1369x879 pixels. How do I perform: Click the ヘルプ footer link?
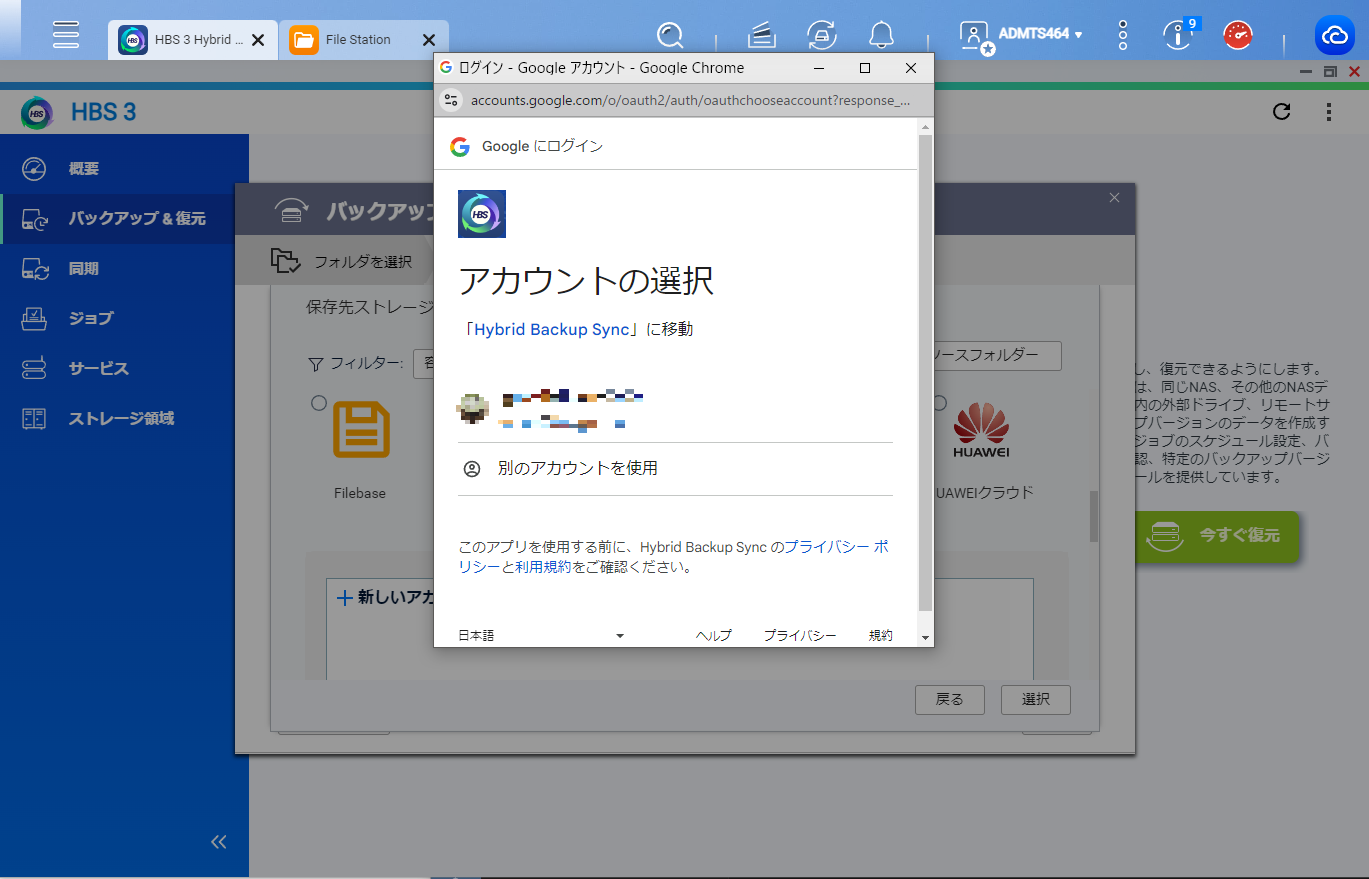pos(714,635)
